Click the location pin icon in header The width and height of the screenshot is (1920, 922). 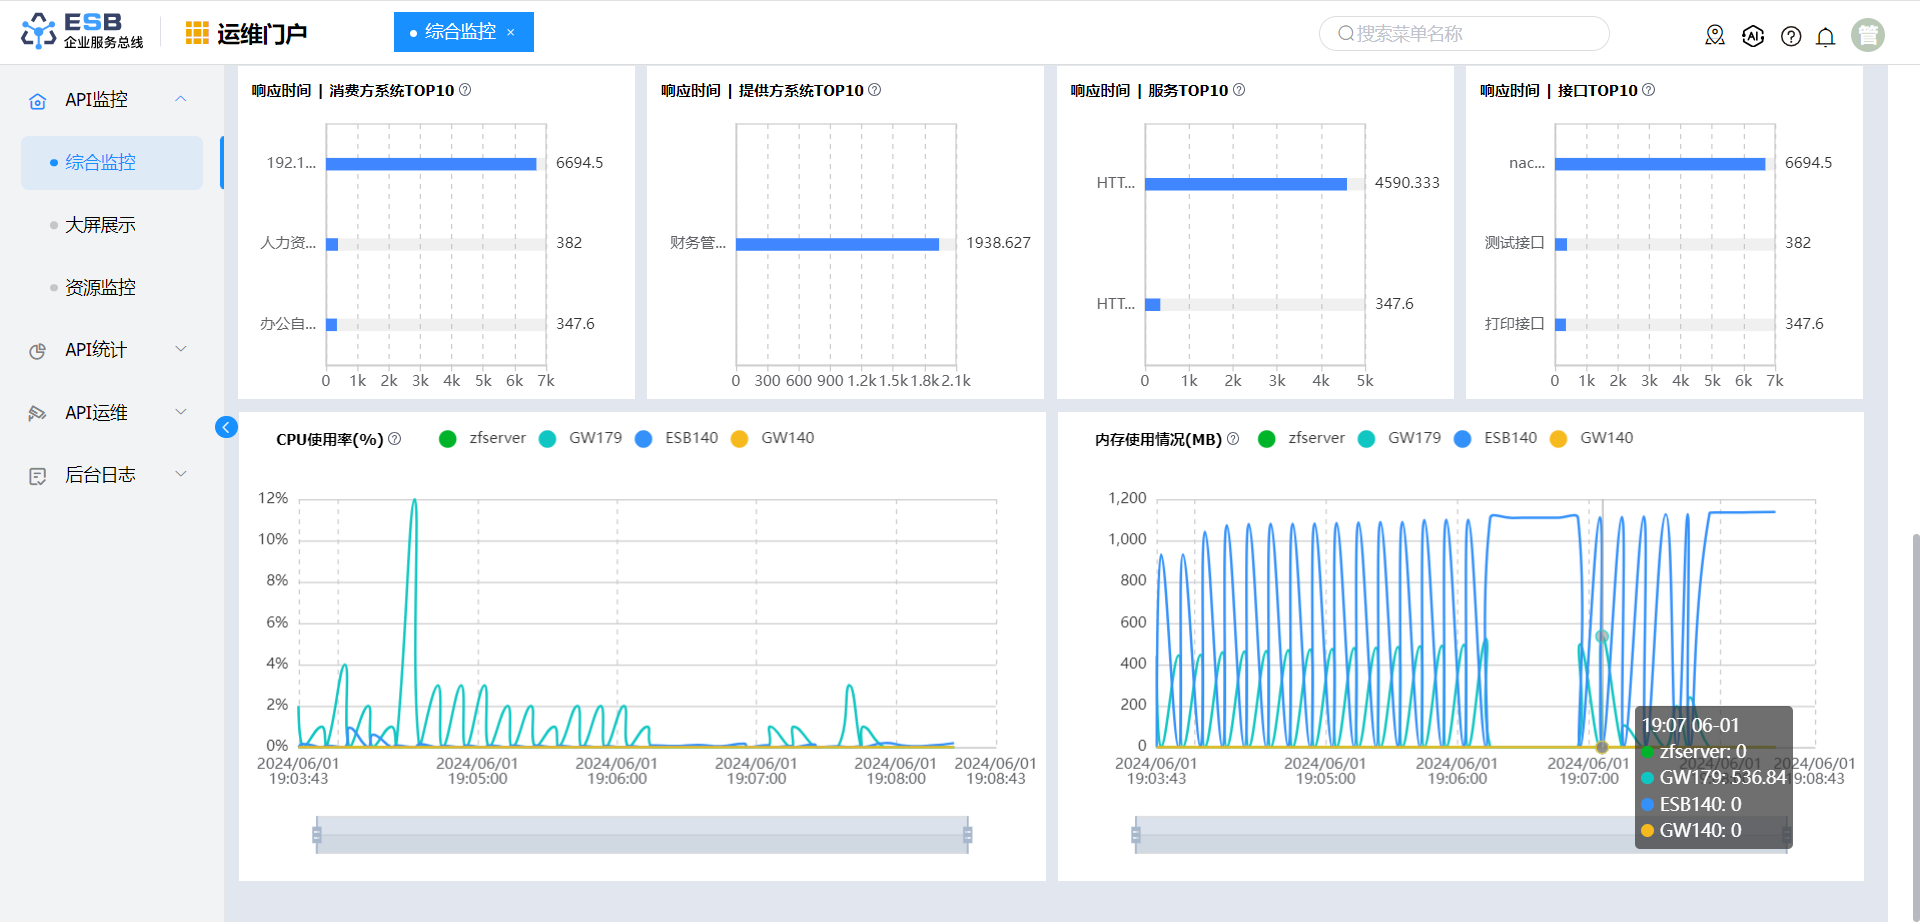coord(1715,36)
